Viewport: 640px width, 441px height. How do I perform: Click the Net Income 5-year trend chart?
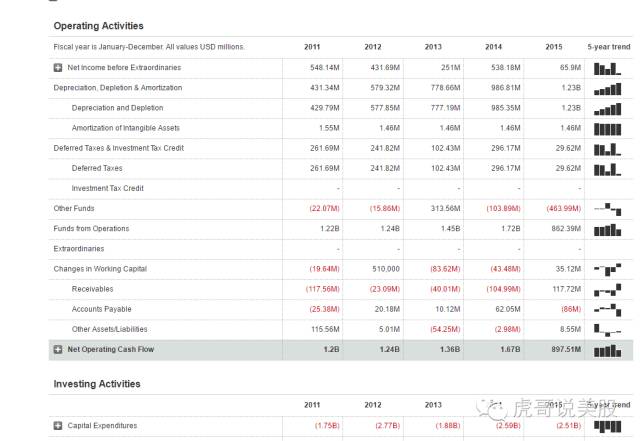point(607,68)
